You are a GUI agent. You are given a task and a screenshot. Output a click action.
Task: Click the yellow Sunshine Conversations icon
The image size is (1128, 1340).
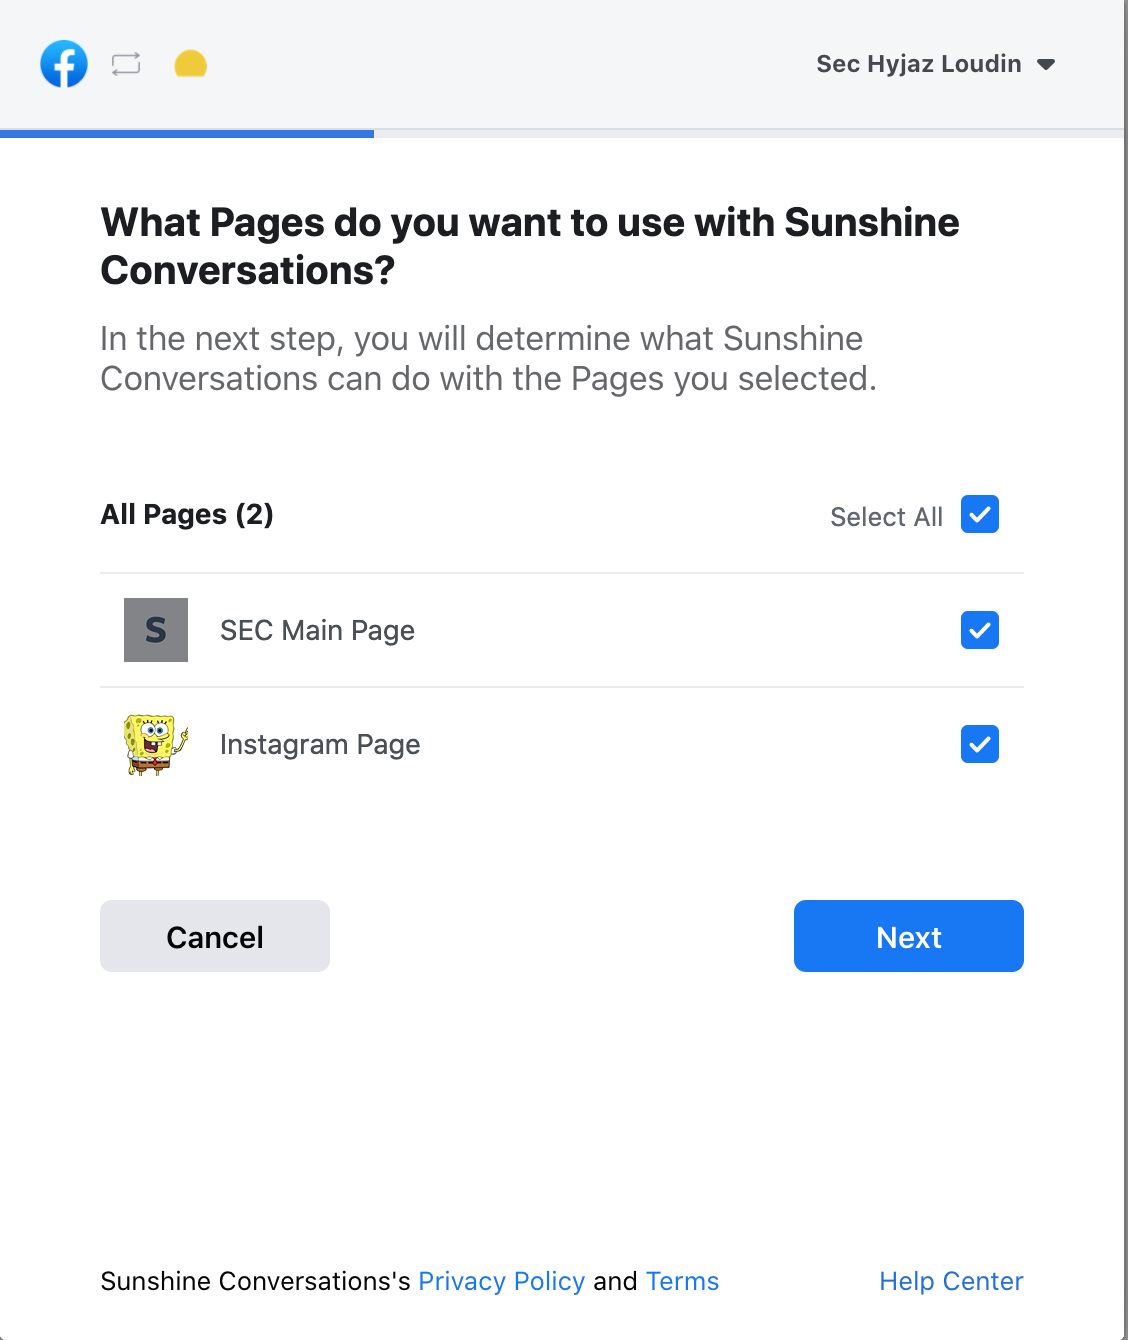[190, 64]
